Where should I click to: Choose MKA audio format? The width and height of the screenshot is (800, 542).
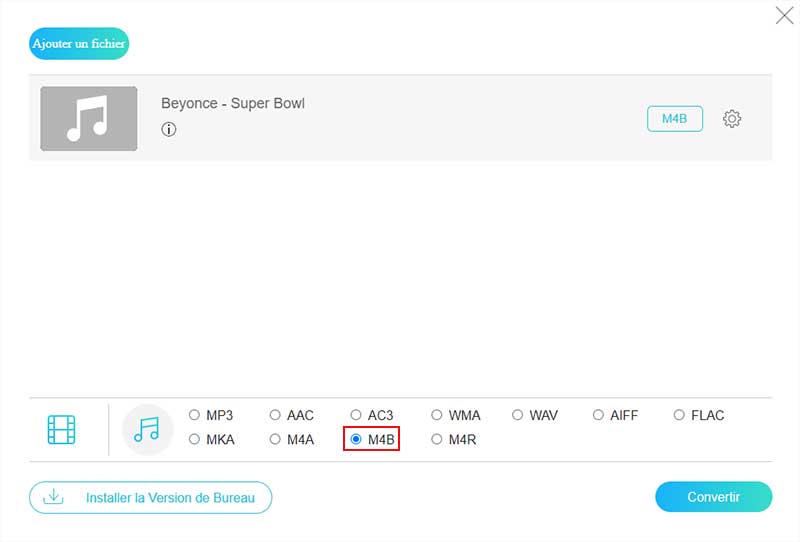click(195, 439)
